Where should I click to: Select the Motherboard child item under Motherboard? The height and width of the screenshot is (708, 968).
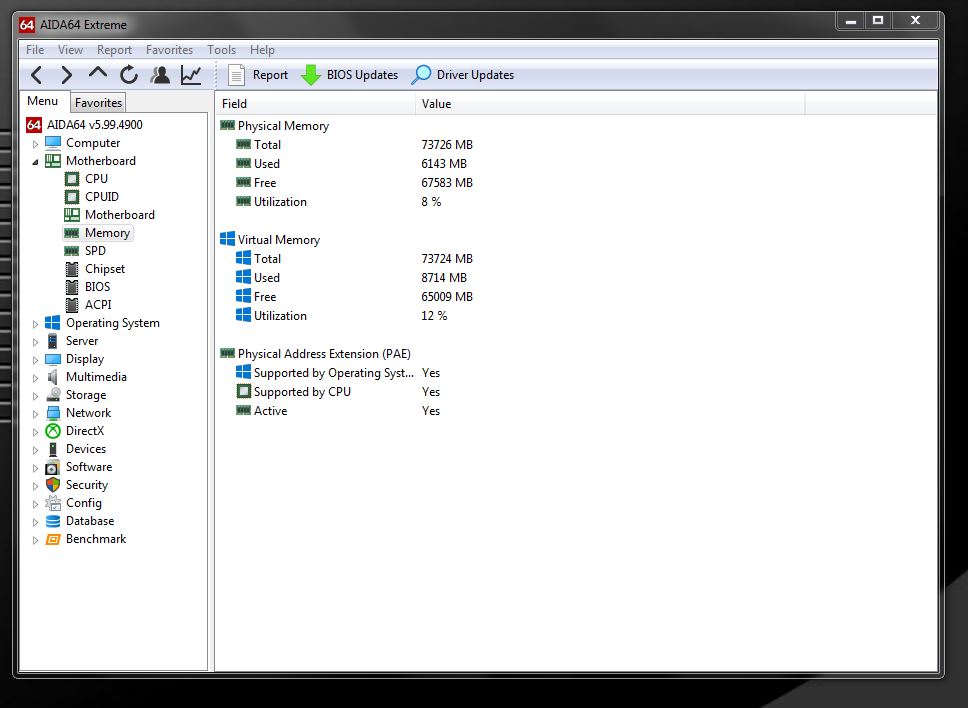point(120,215)
